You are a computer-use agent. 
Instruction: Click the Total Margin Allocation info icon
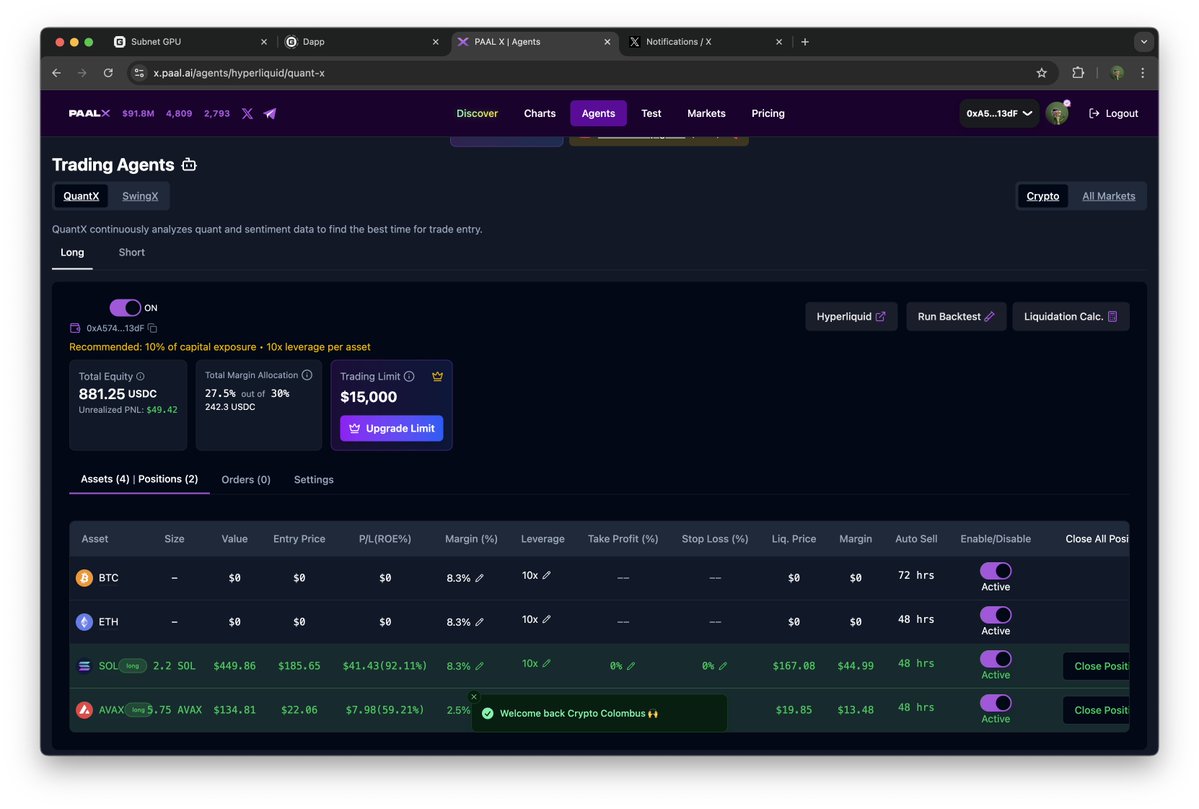[307, 375]
